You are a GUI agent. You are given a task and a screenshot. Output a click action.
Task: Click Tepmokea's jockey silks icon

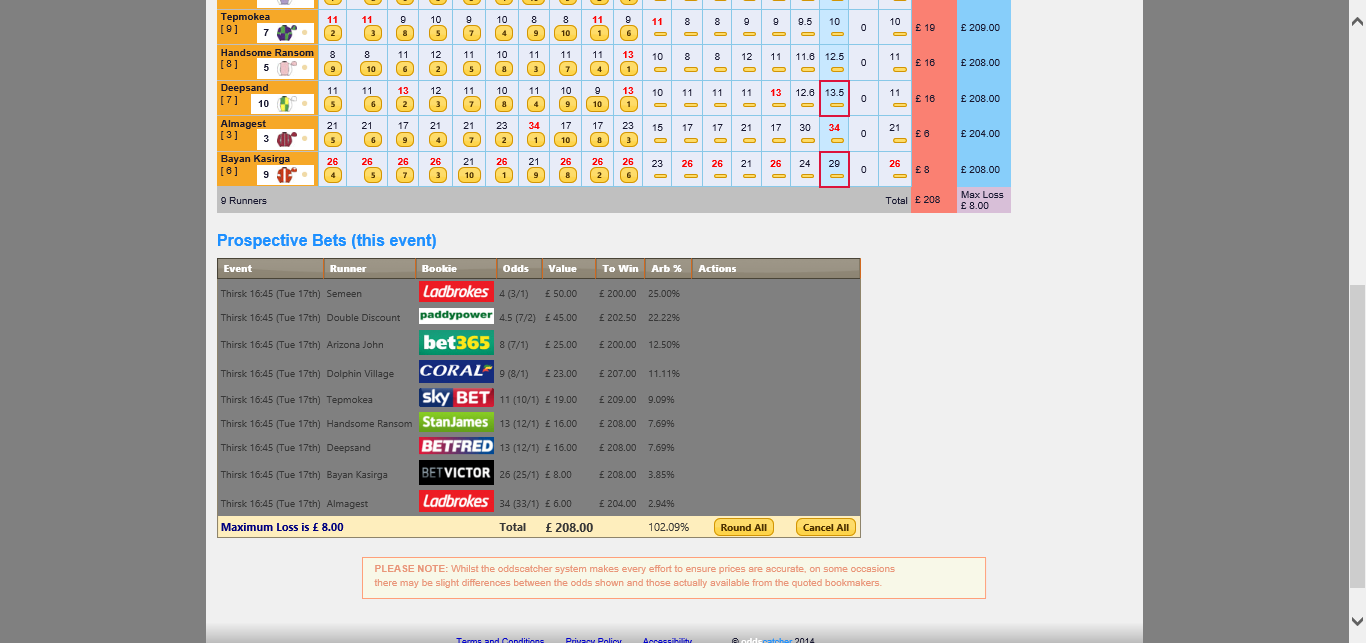tap(287, 33)
